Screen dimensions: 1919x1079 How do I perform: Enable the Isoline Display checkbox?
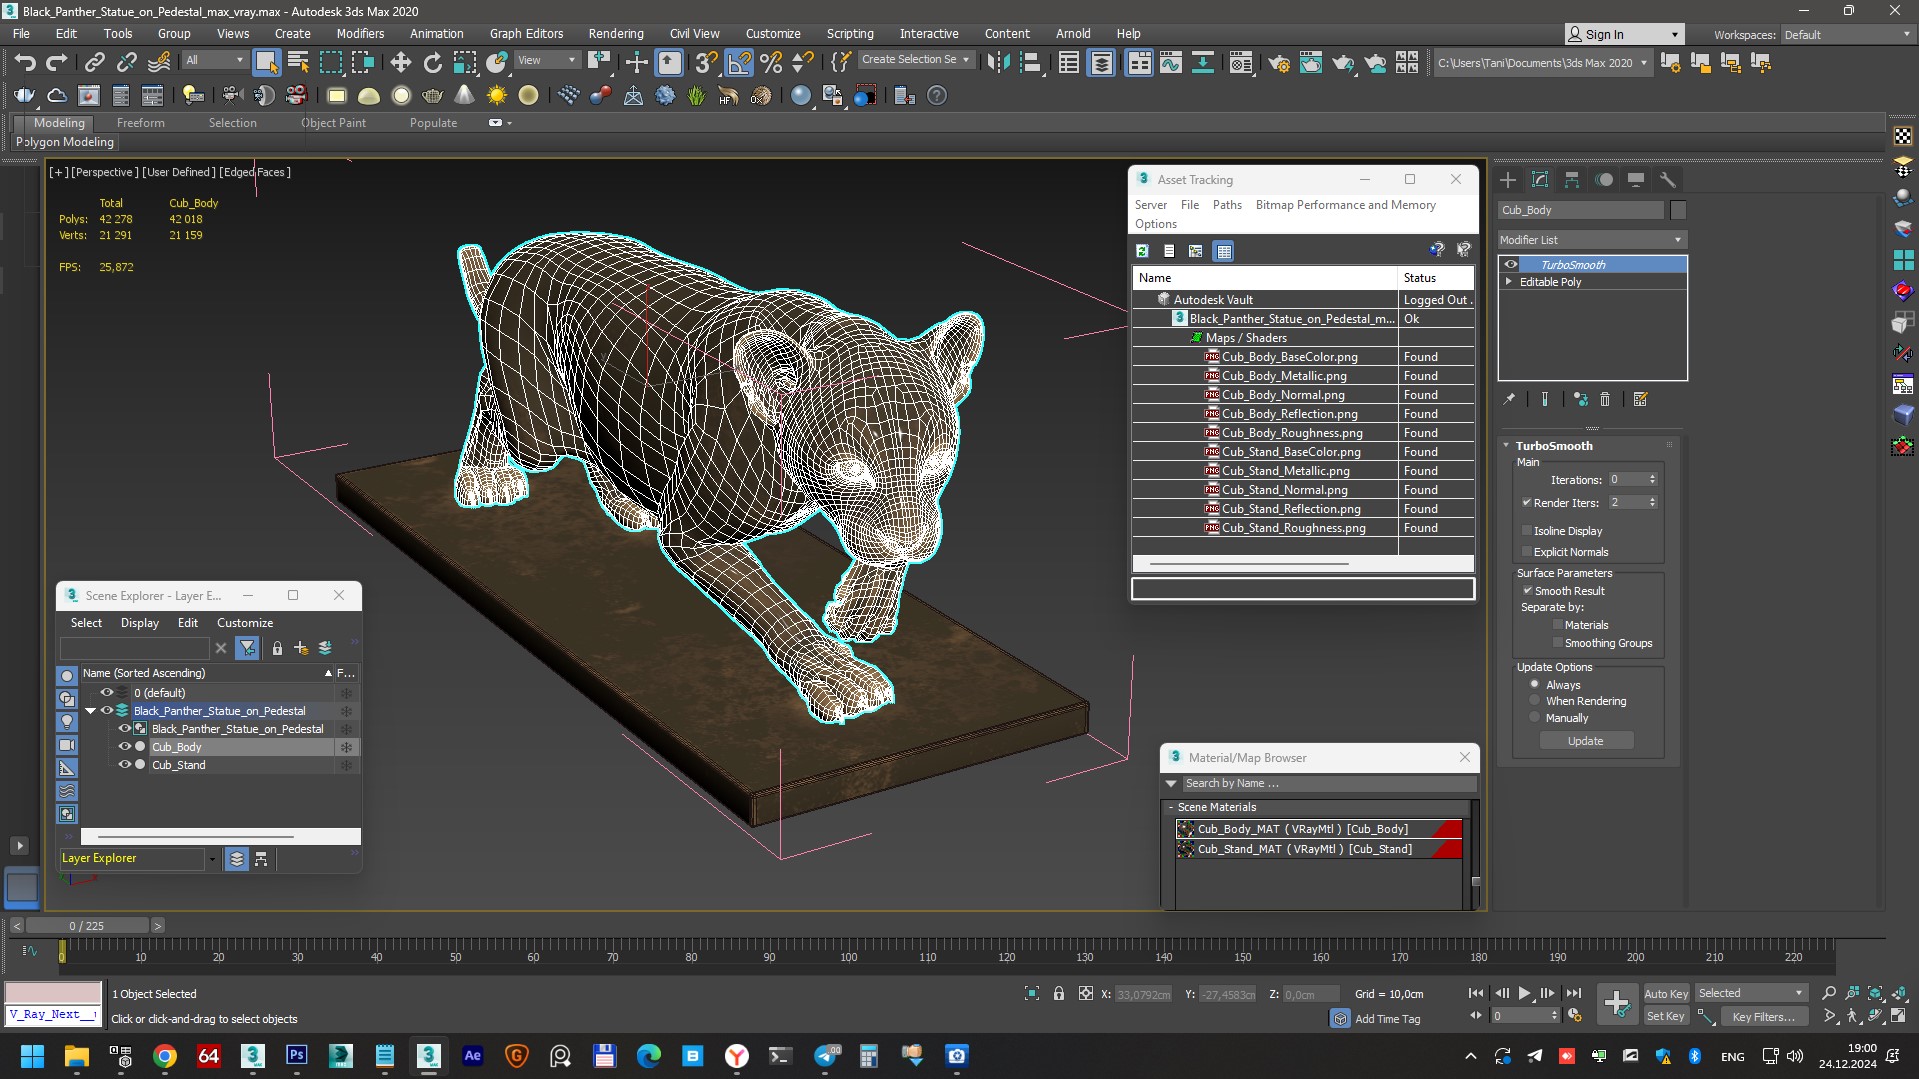pyautogui.click(x=1527, y=531)
